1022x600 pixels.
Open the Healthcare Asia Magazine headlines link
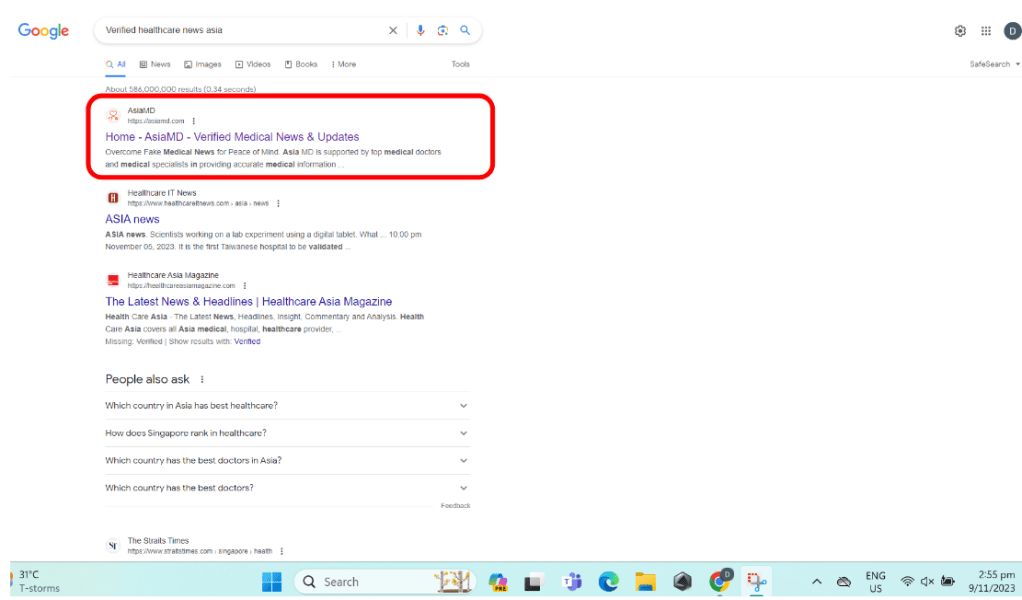pyautogui.click(x=248, y=301)
